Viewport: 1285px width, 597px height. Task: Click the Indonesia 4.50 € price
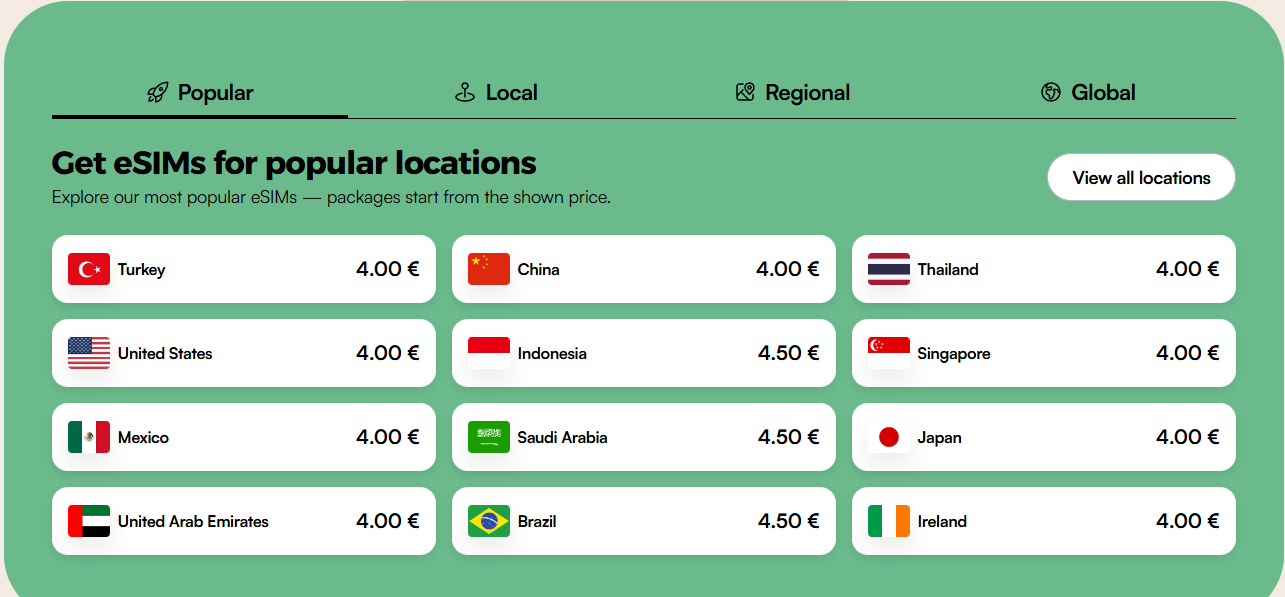pyautogui.click(x=788, y=353)
